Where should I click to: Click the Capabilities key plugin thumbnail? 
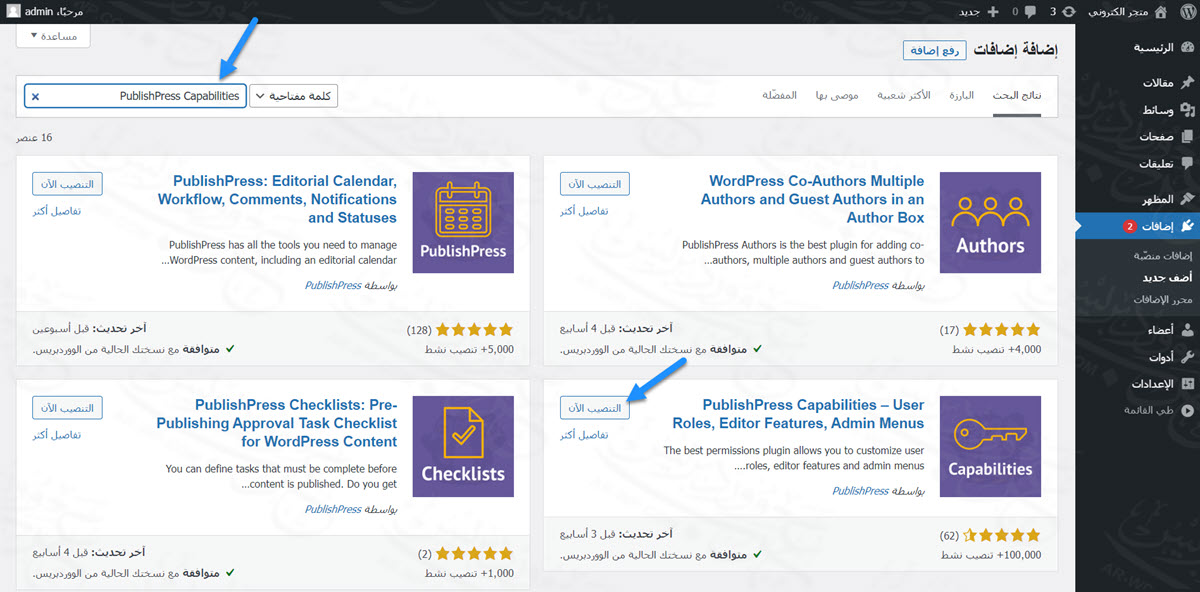coord(990,446)
